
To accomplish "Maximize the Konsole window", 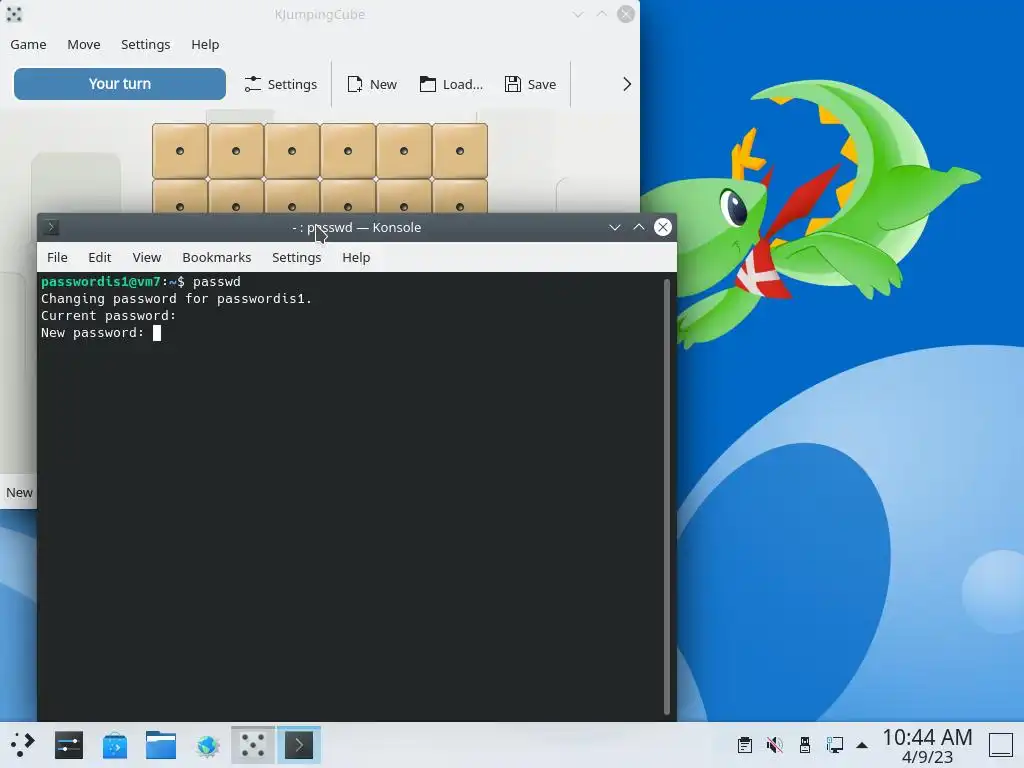I will click(x=639, y=227).
